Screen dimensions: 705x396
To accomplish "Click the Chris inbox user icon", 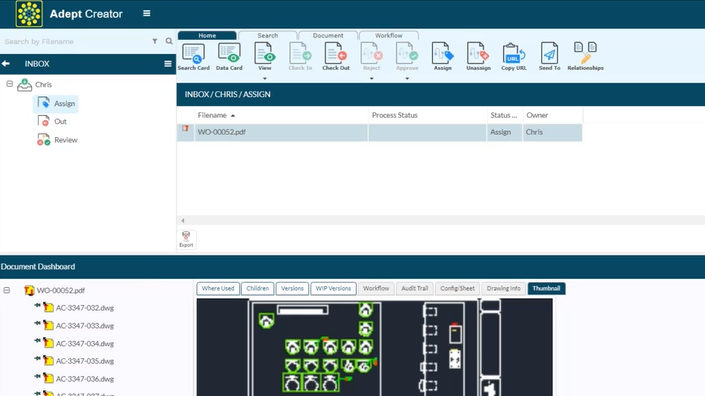I will coord(24,85).
